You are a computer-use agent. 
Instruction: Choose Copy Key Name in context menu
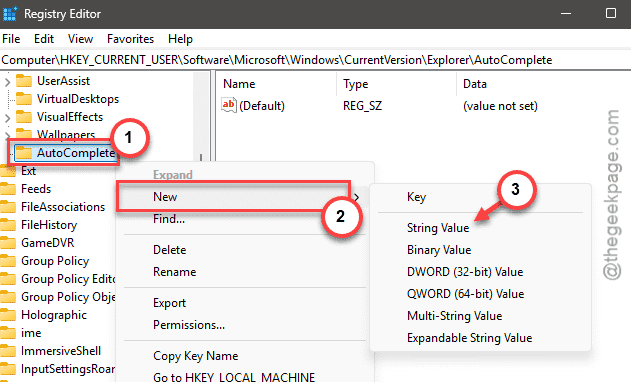pos(196,356)
